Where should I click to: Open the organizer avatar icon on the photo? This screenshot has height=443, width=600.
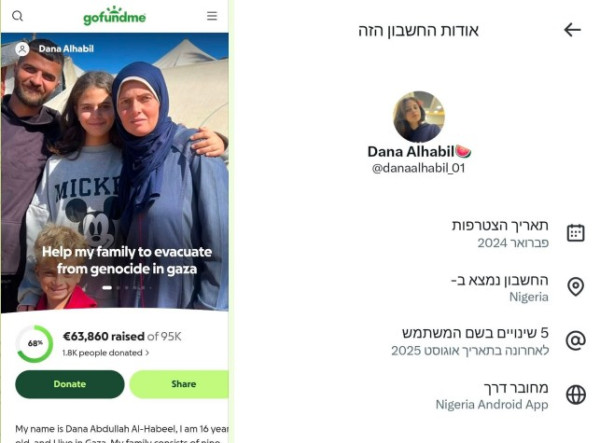[22, 49]
